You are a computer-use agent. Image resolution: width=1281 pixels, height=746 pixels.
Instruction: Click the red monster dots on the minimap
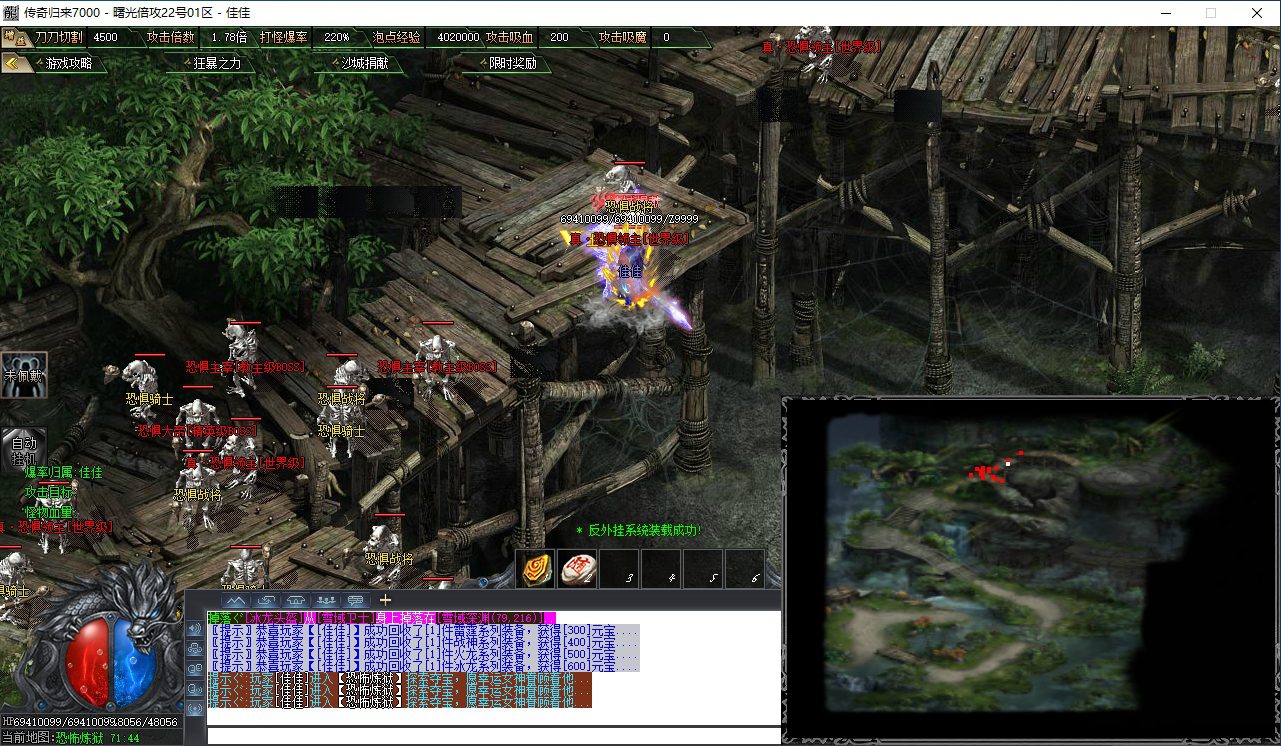click(x=987, y=471)
